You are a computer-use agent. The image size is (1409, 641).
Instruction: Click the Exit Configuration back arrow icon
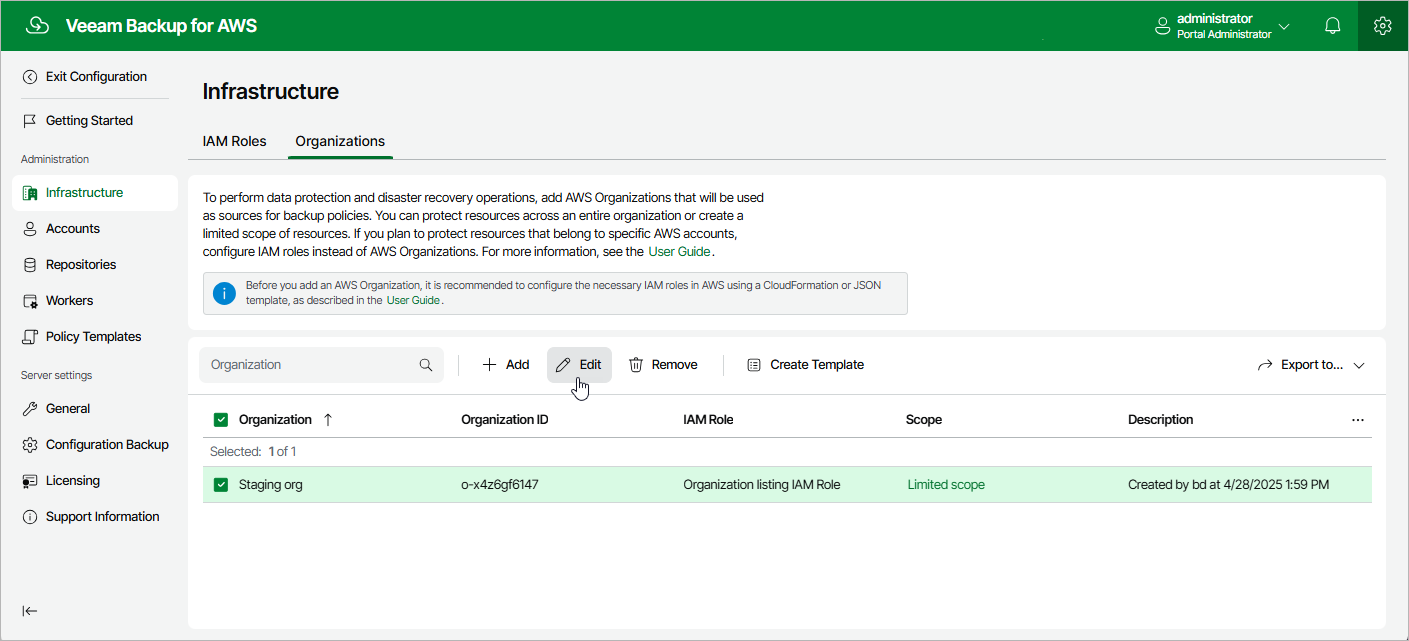(x=30, y=77)
